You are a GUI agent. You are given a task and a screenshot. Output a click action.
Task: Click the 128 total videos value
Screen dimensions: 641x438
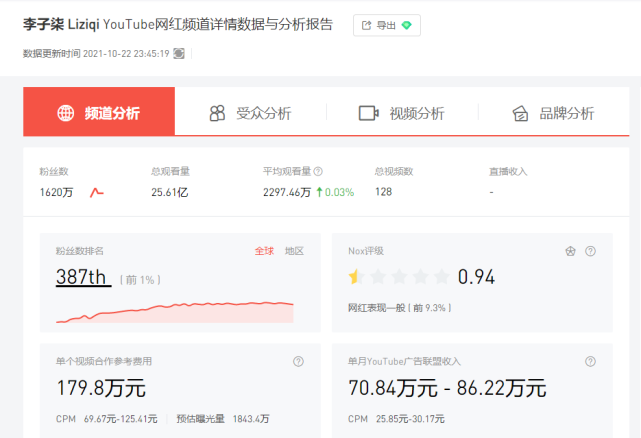[x=383, y=192]
